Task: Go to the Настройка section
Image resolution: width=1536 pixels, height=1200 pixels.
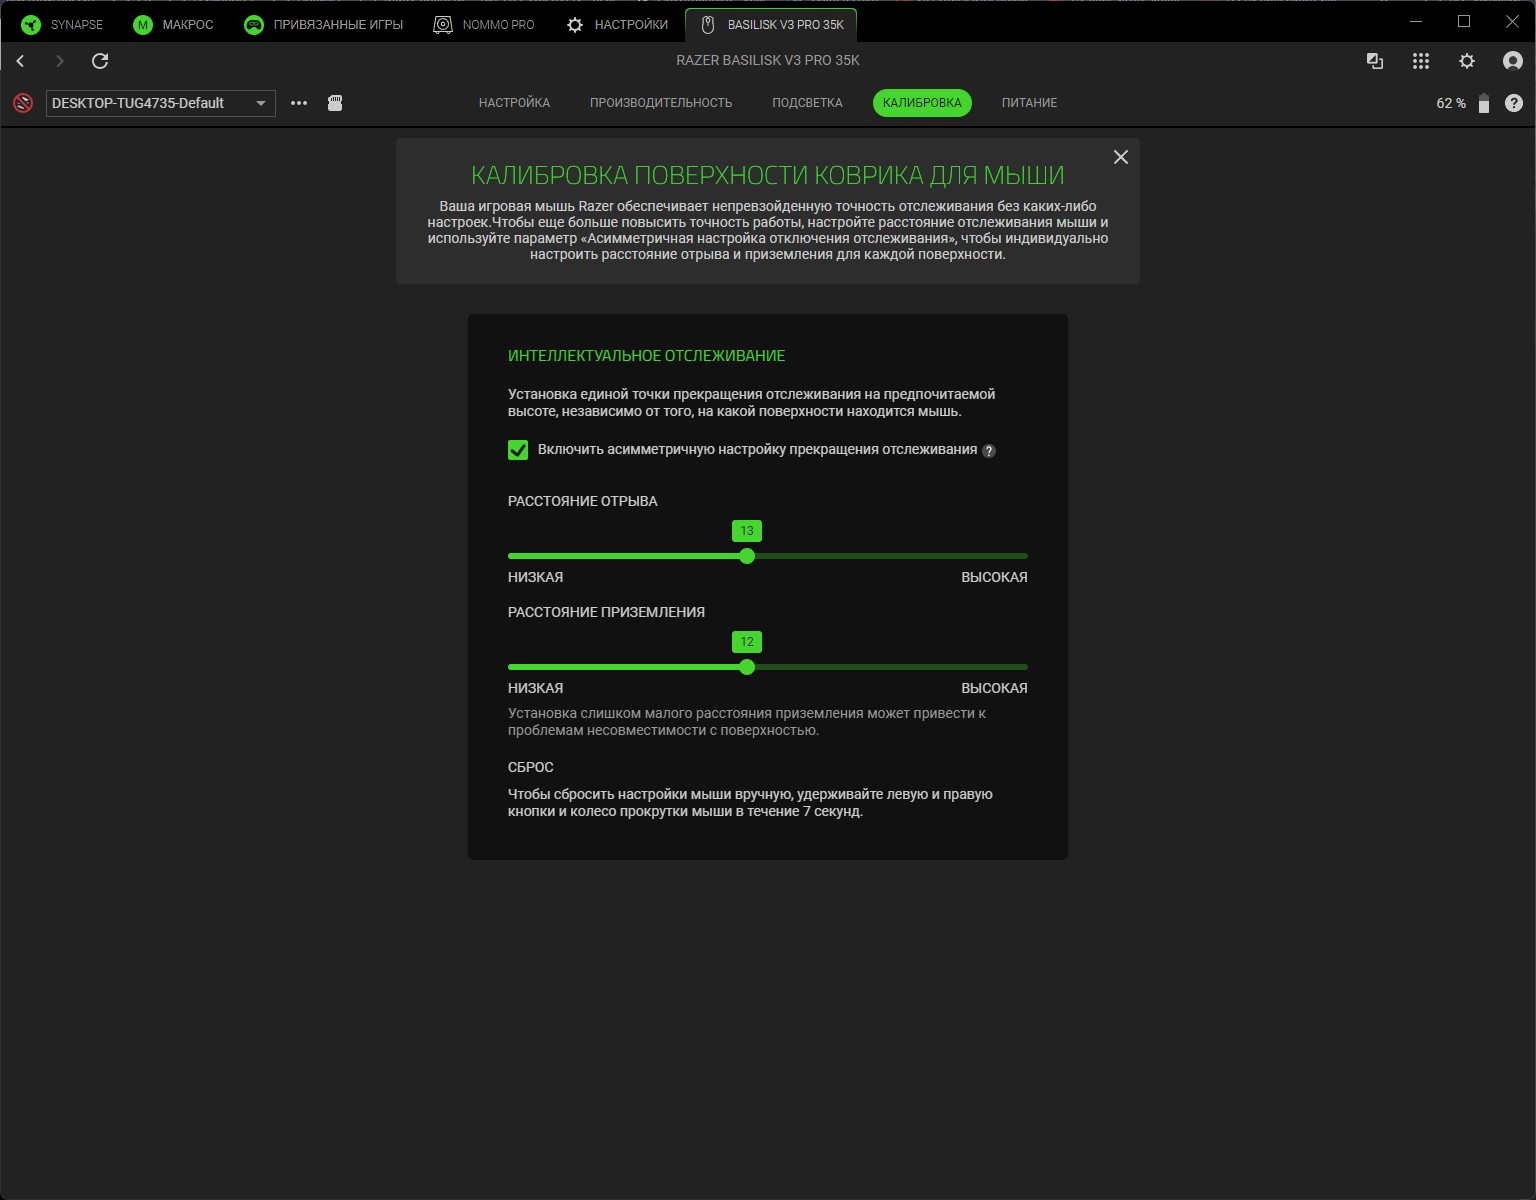Action: coord(514,103)
